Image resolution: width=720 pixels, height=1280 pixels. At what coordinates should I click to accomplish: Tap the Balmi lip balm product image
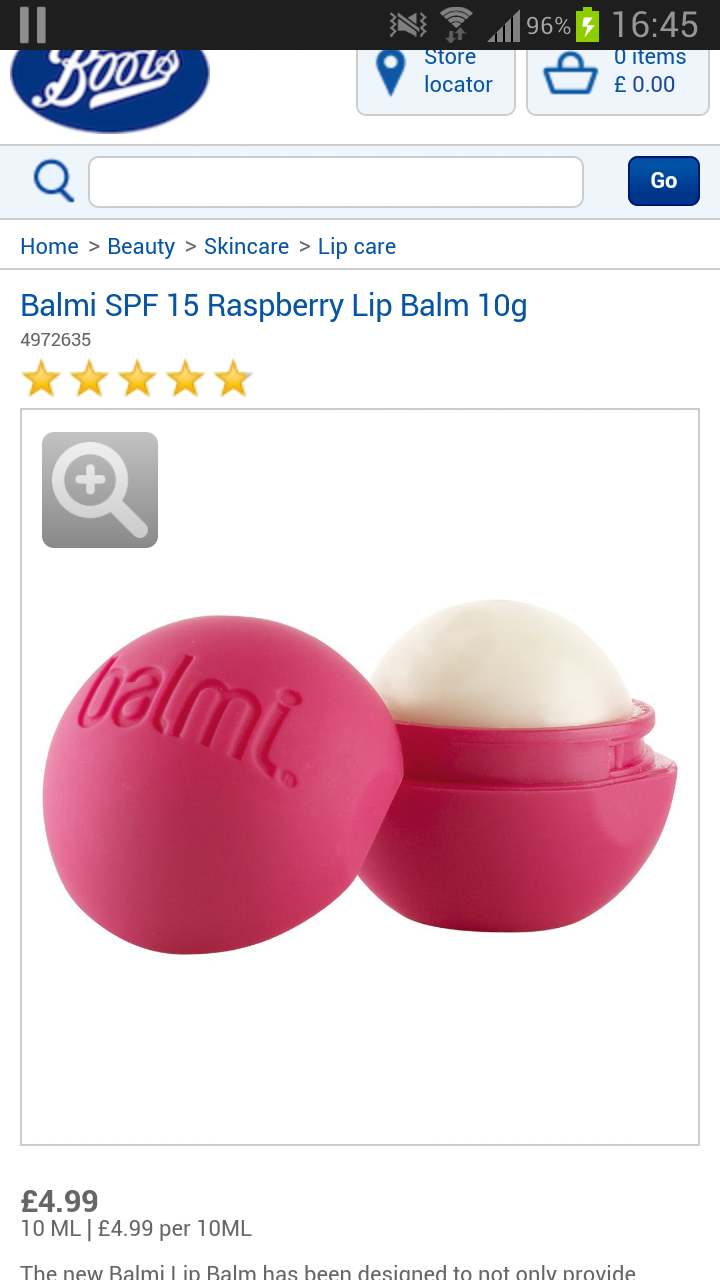pyautogui.click(x=360, y=777)
